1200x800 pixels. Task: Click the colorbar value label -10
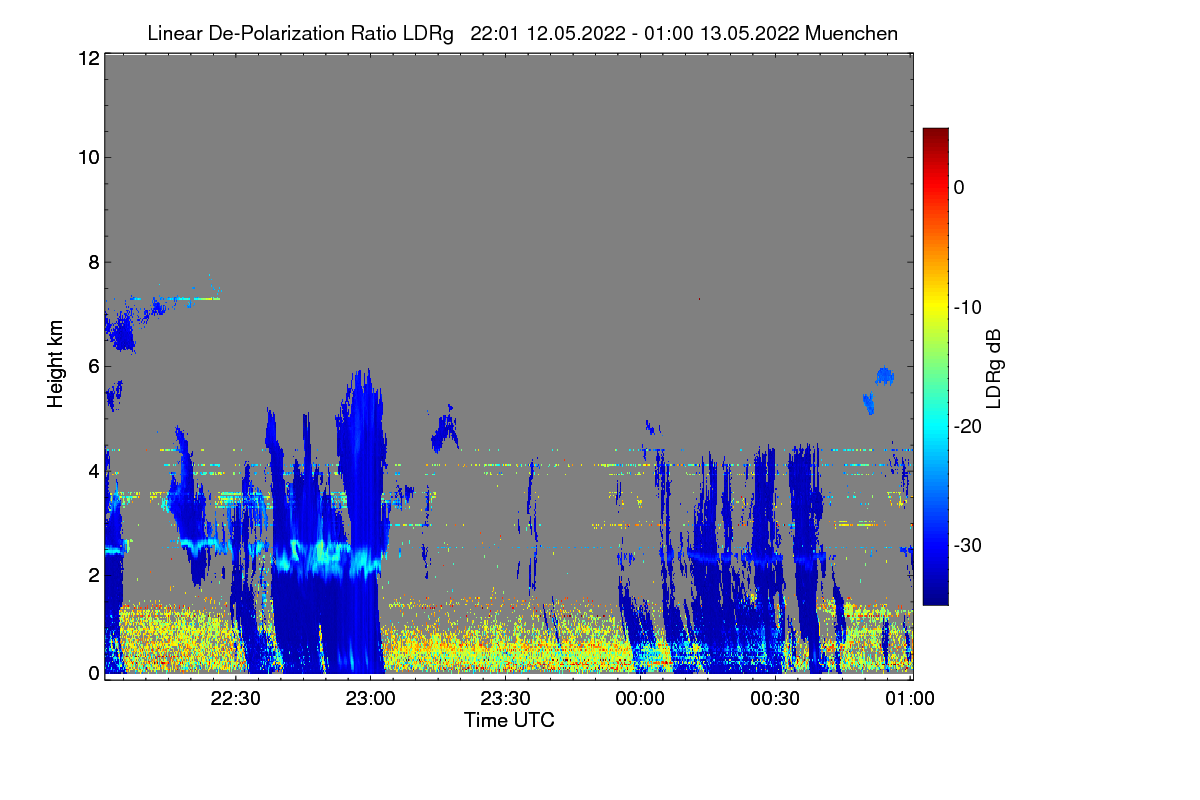[x=968, y=307]
